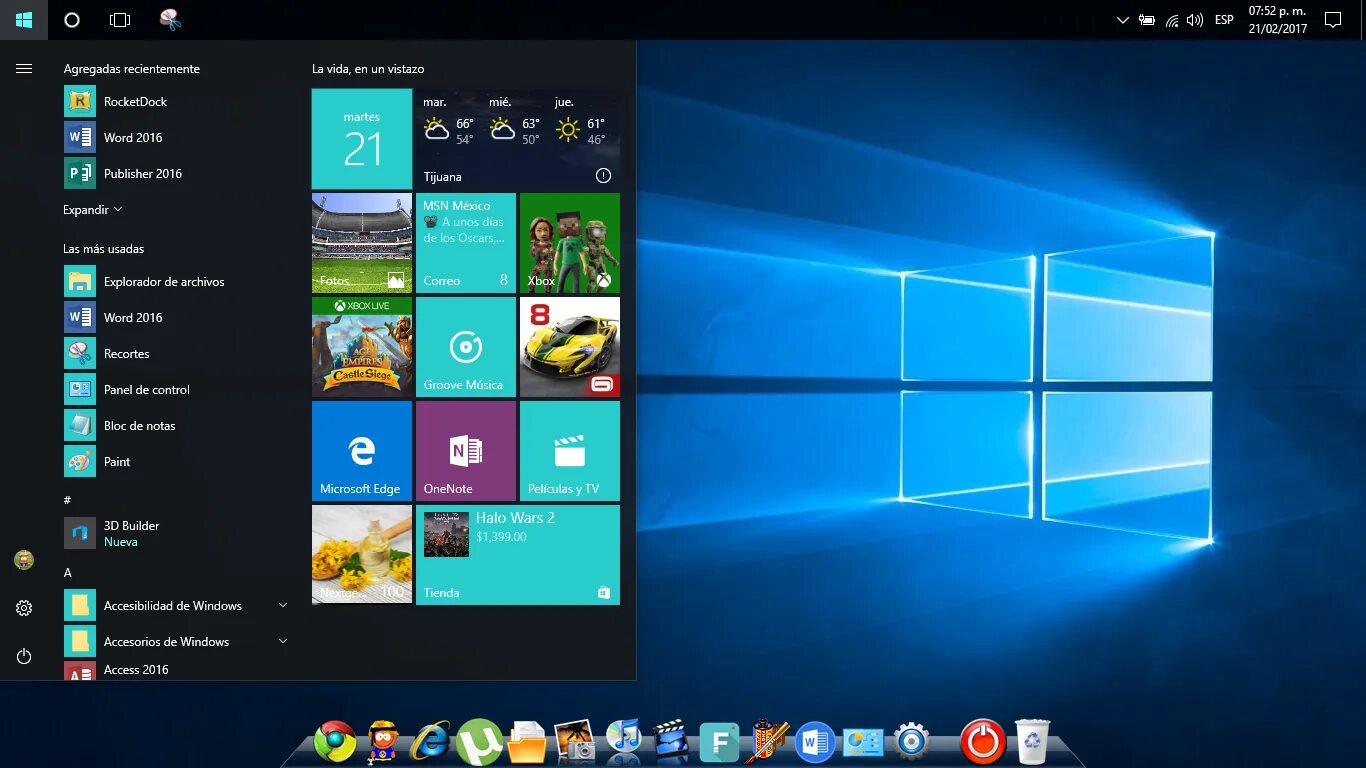Open the documents folder icon in dock
This screenshot has width=1366, height=768.
(527, 742)
